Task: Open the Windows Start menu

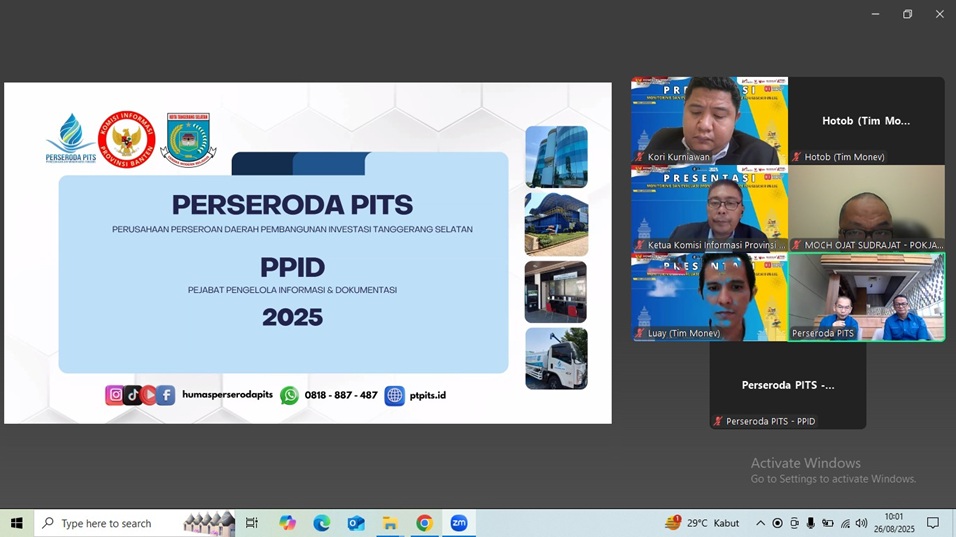Action: [x=16, y=523]
